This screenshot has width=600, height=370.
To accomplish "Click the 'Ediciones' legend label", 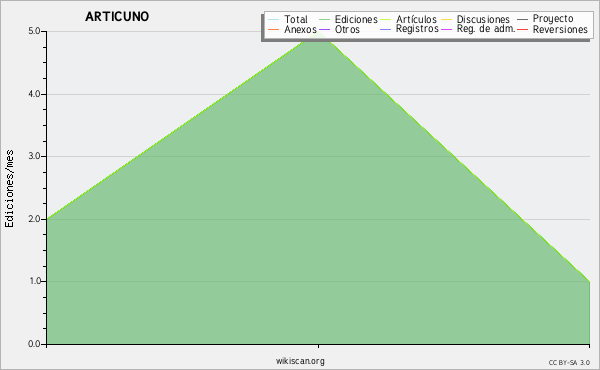I will click(x=356, y=19).
